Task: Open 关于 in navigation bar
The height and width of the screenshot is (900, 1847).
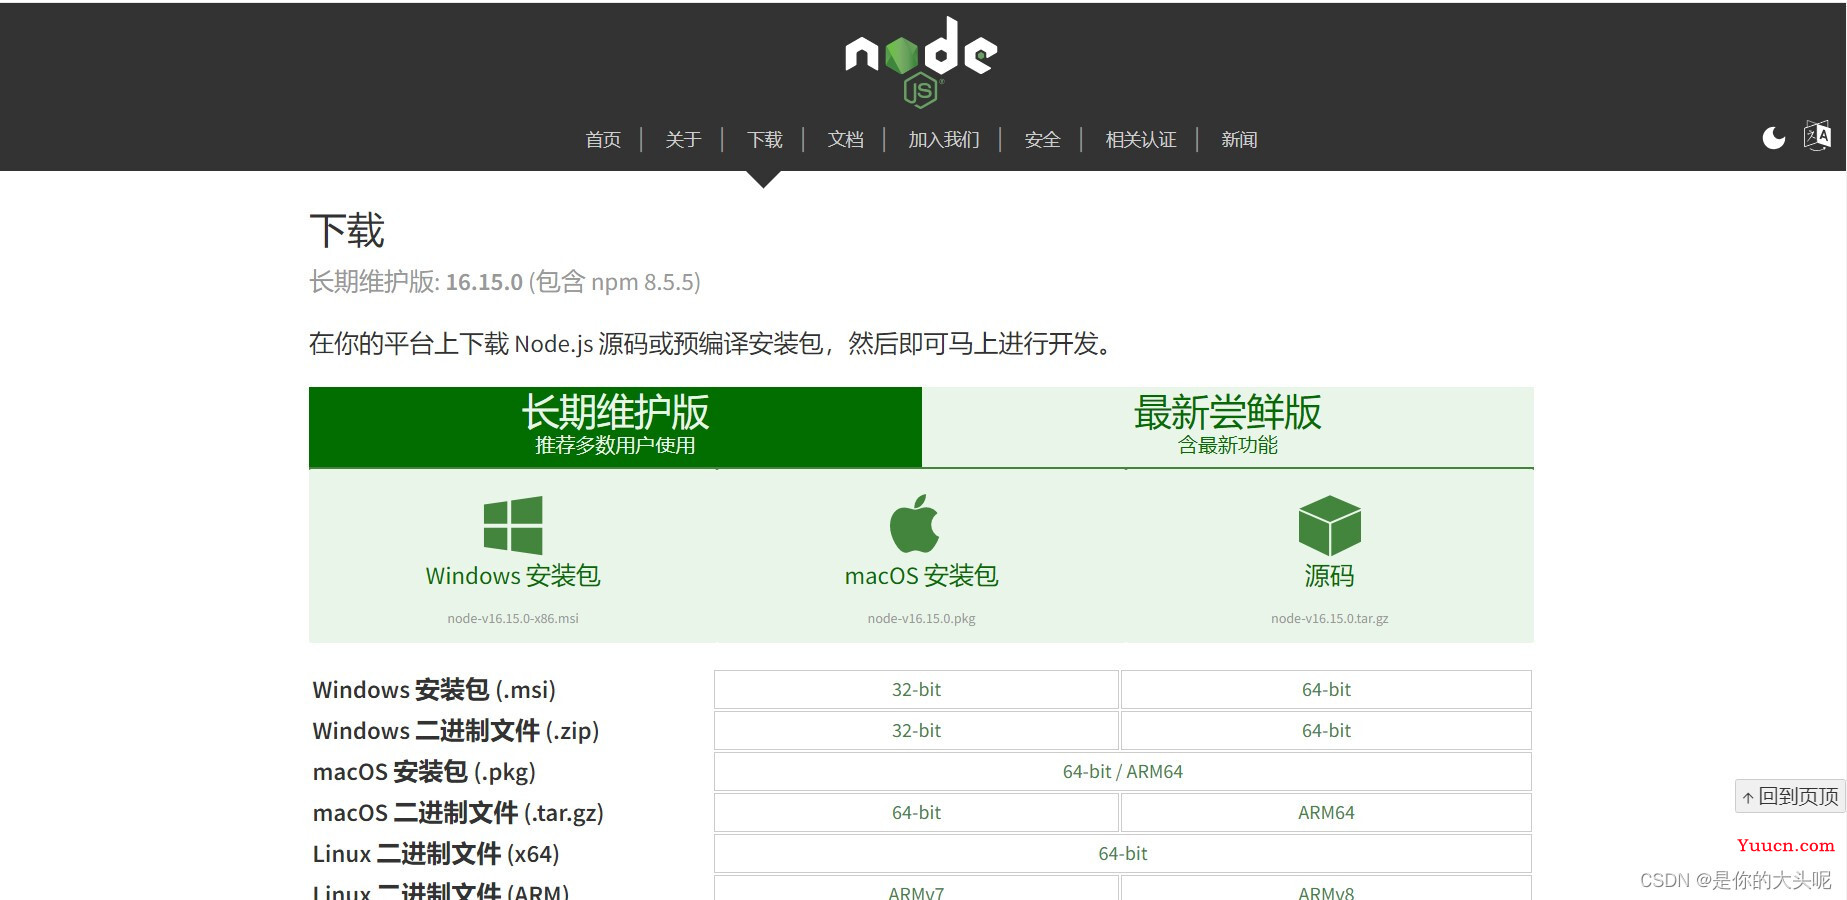Action: 683,140
